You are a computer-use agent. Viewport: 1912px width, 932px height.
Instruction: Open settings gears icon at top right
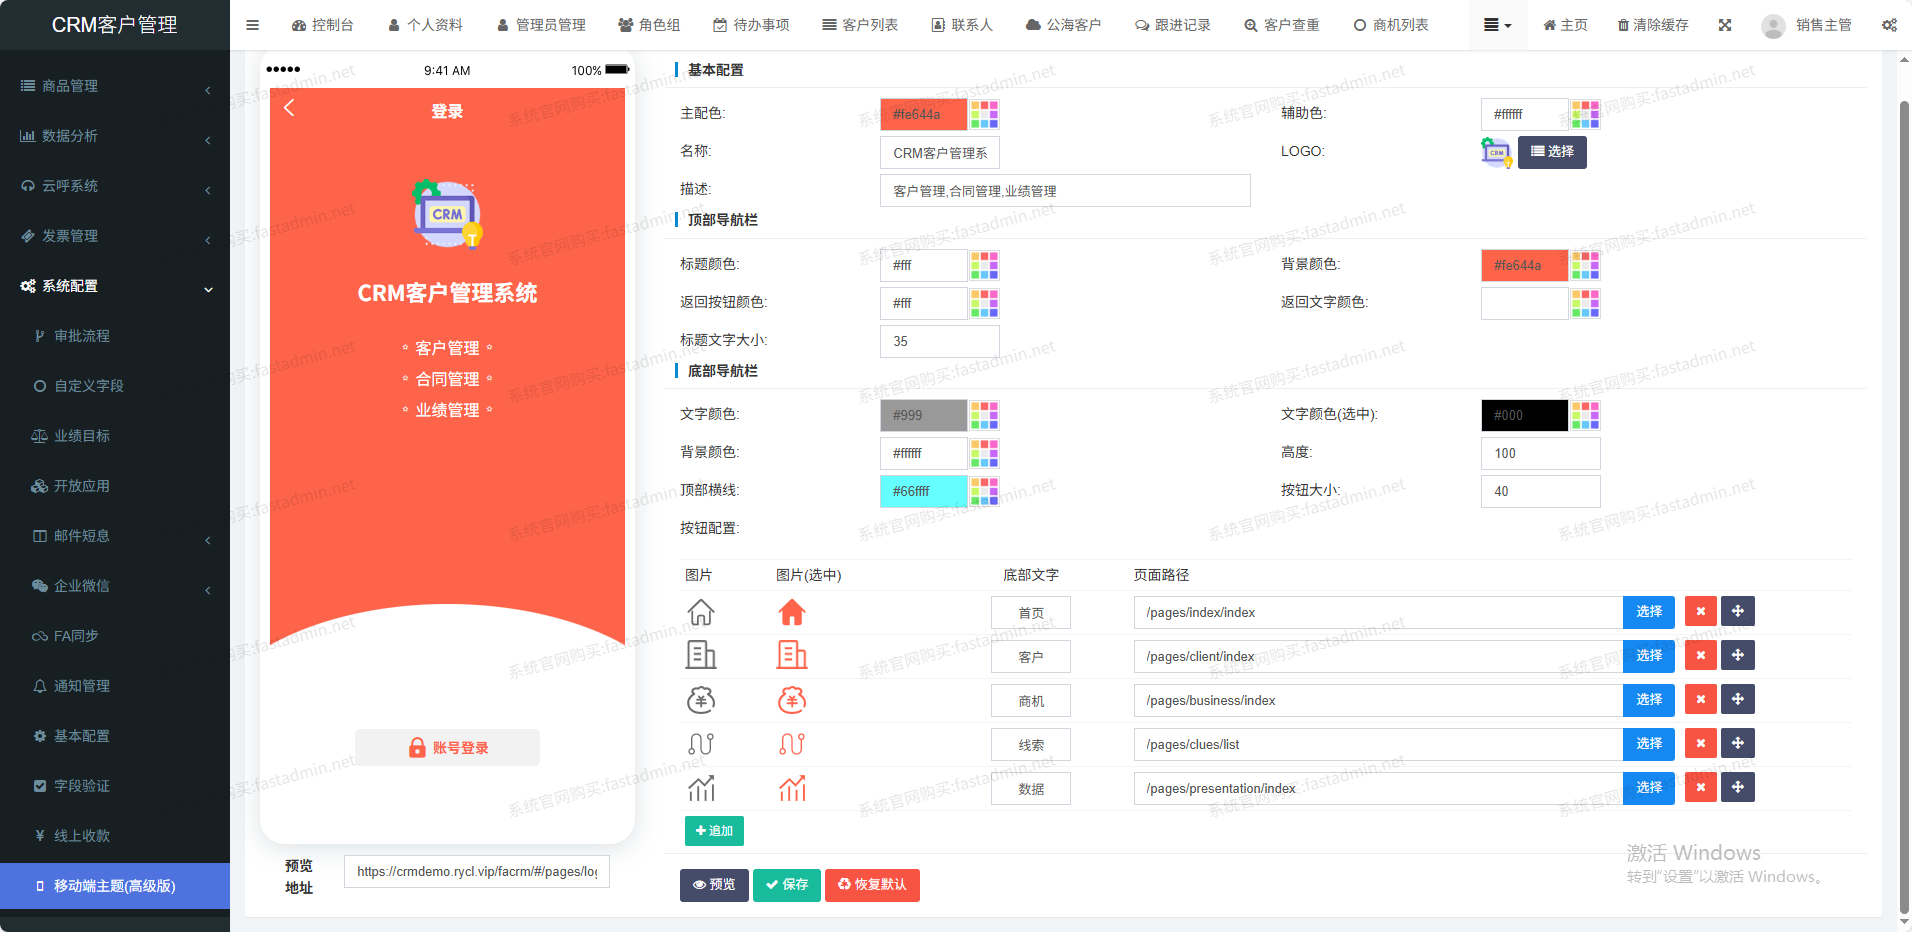click(x=1889, y=25)
